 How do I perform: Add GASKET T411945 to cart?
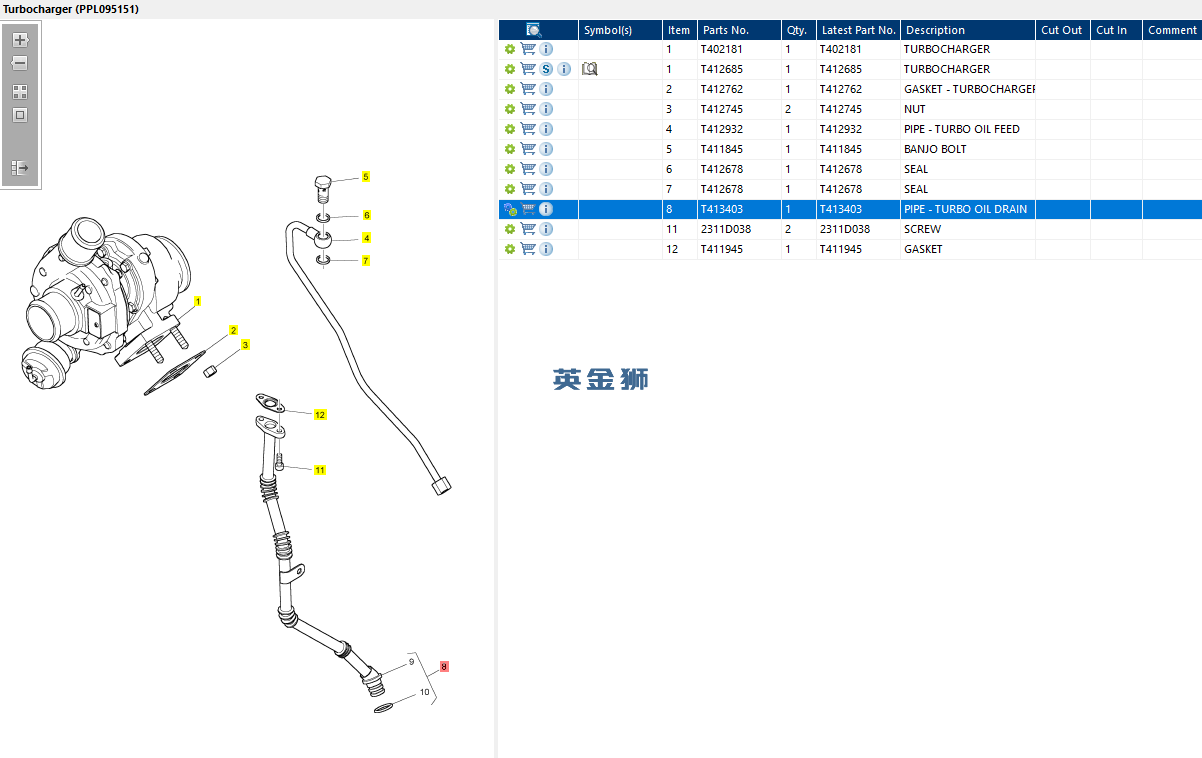pyautogui.click(x=528, y=249)
